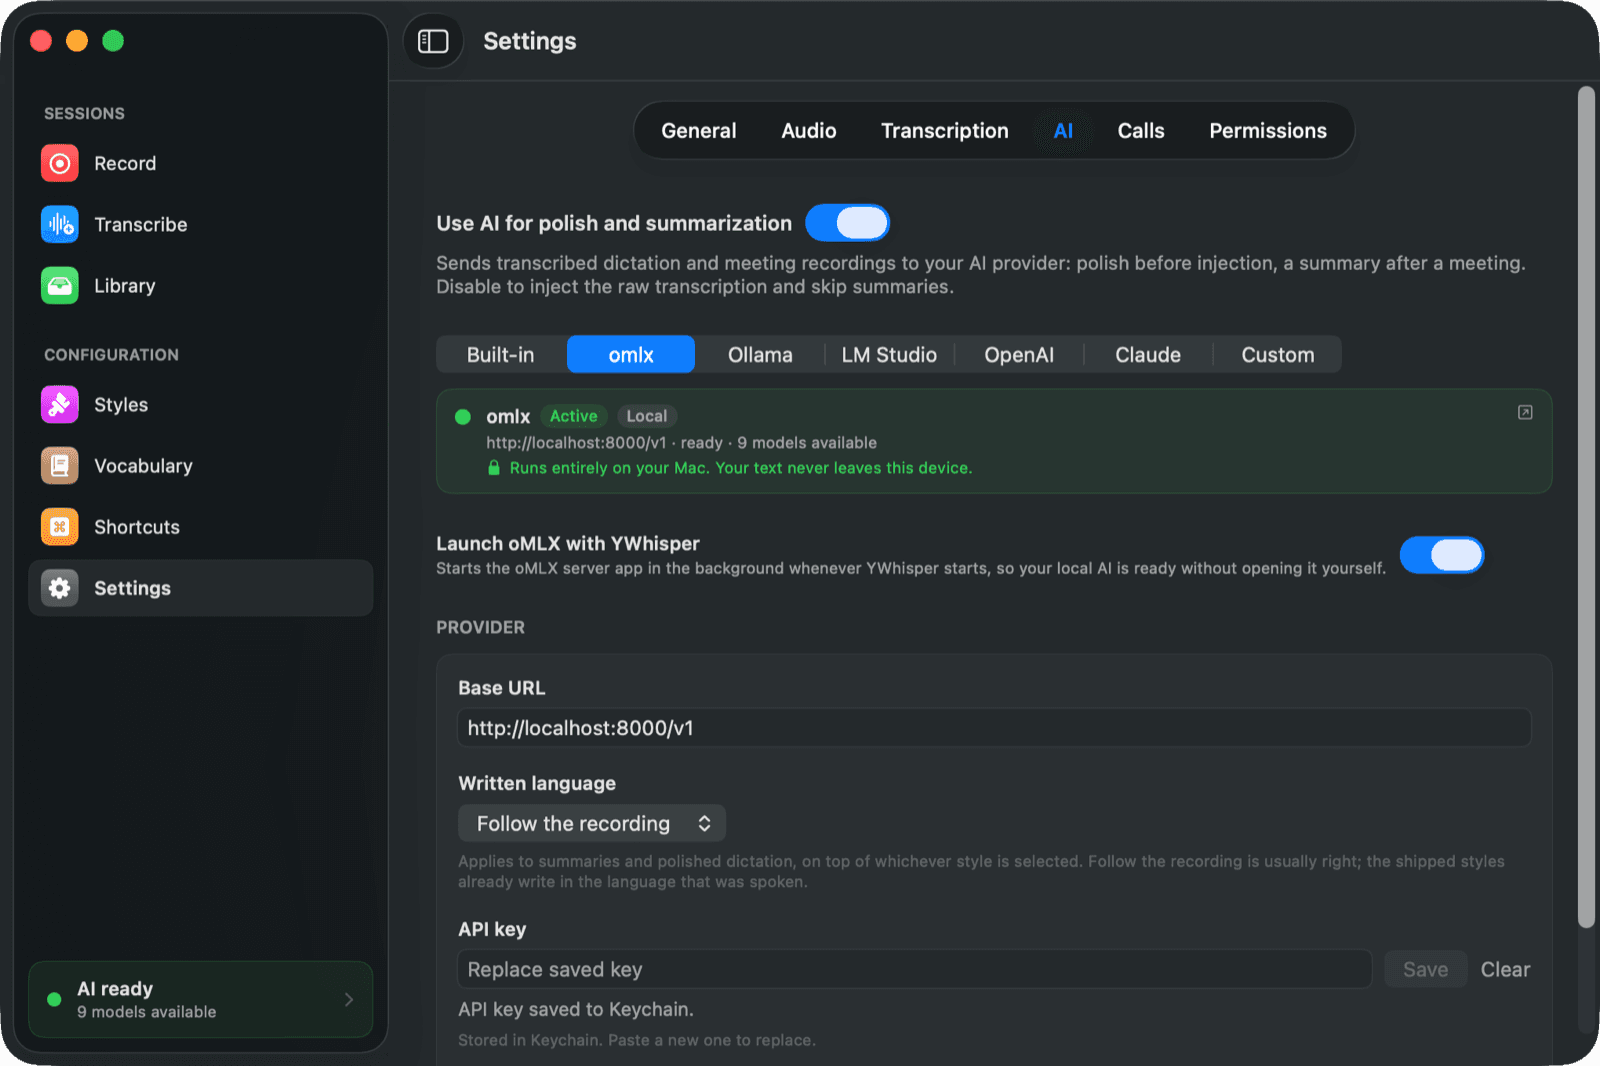Open the Transcription tab

click(x=944, y=131)
